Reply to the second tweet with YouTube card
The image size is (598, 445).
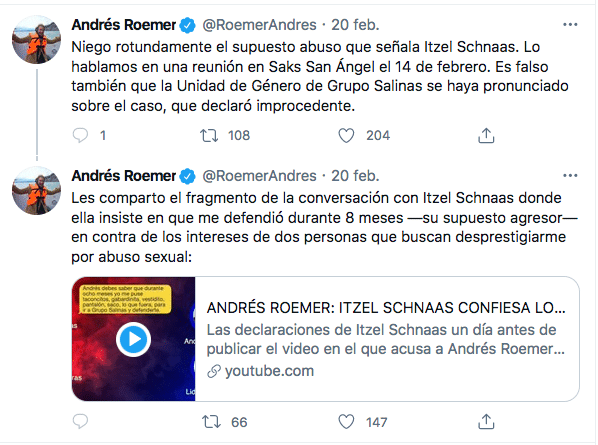tap(80, 421)
